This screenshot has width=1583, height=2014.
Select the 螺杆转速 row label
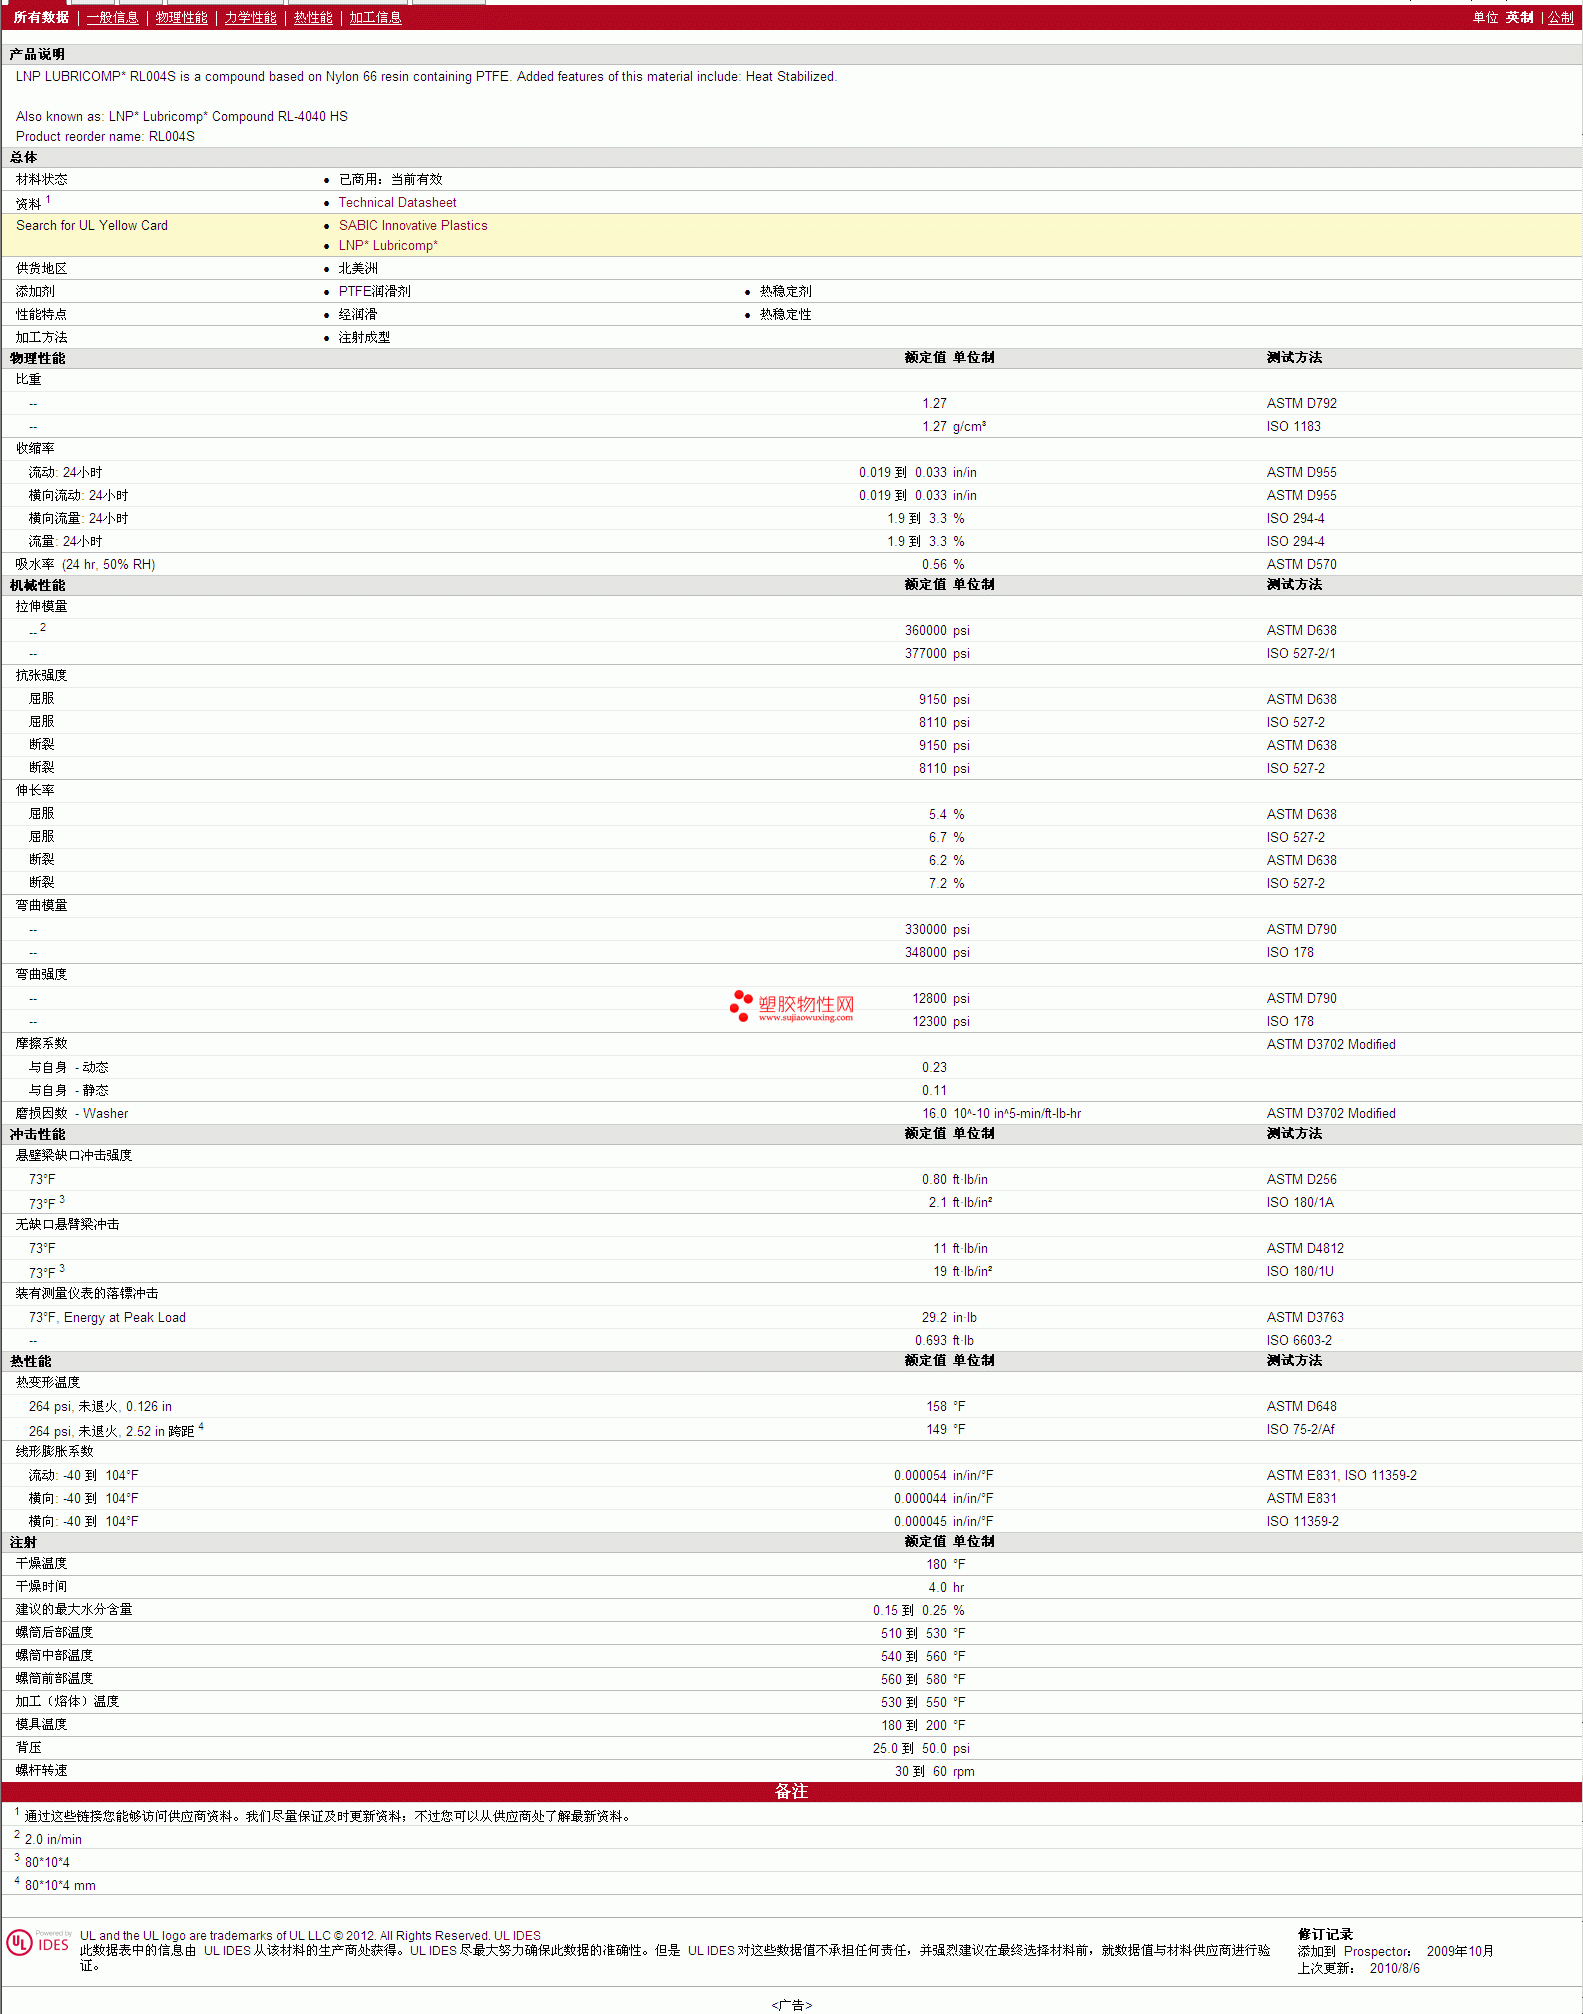point(41,1770)
